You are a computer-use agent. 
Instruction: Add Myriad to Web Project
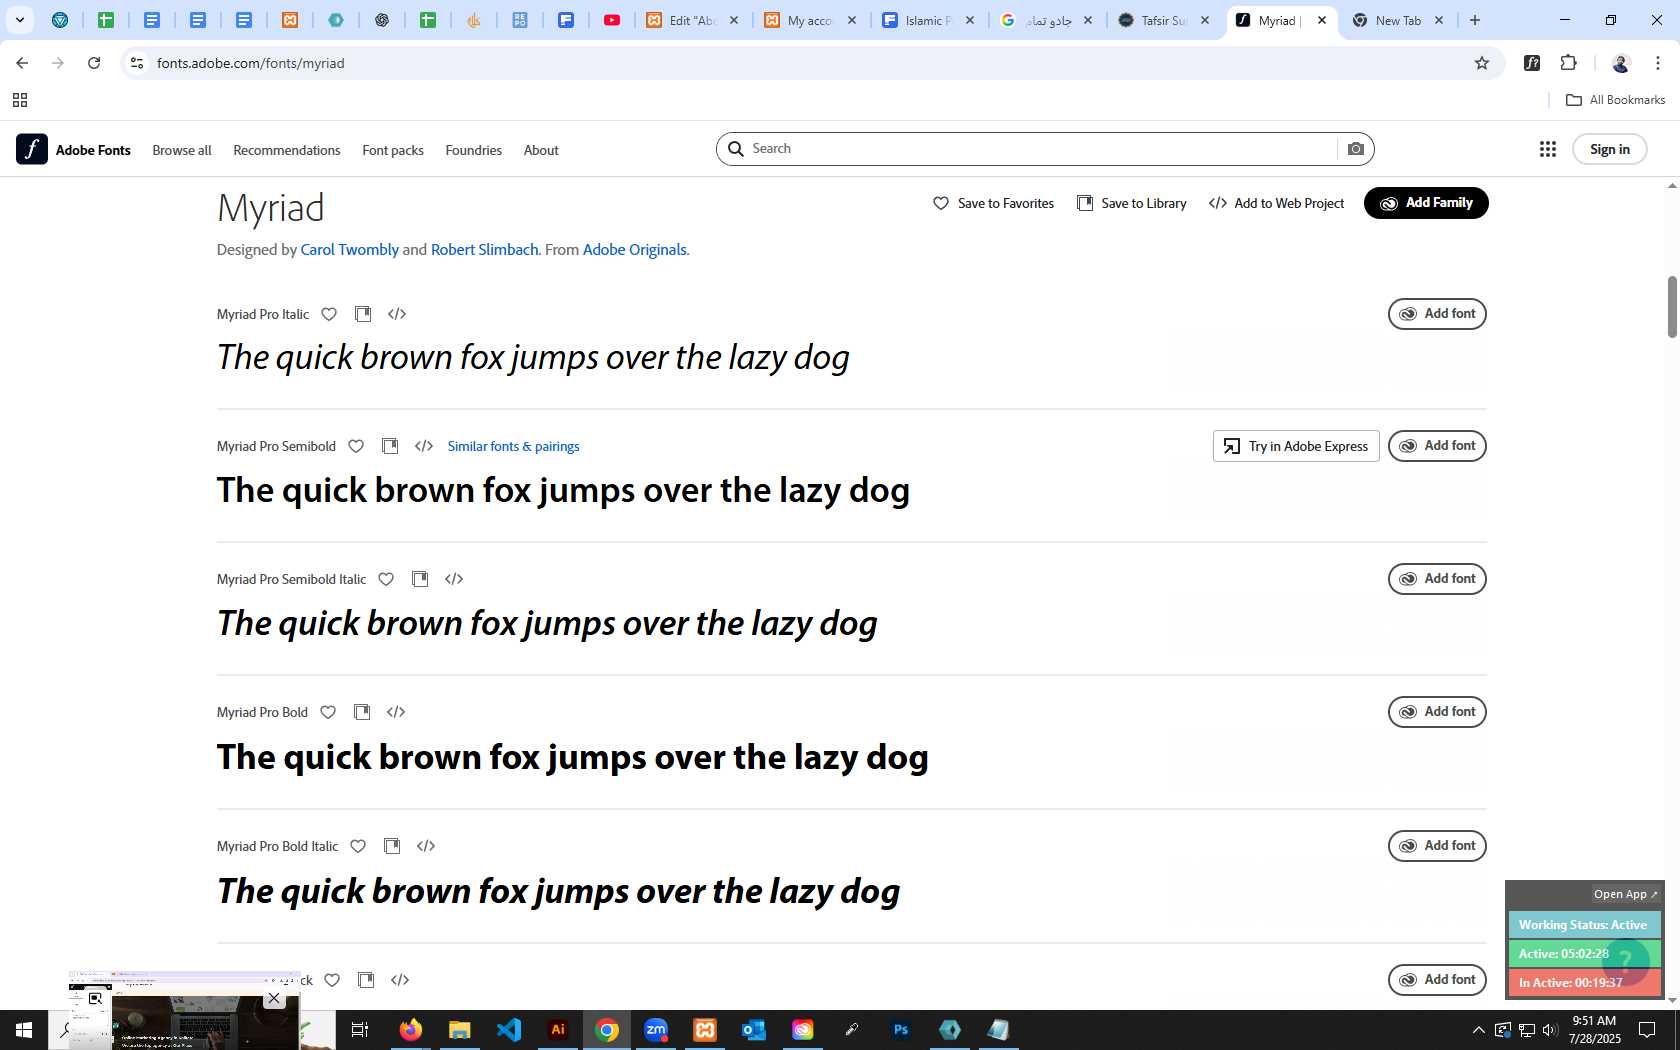click(x=1277, y=203)
